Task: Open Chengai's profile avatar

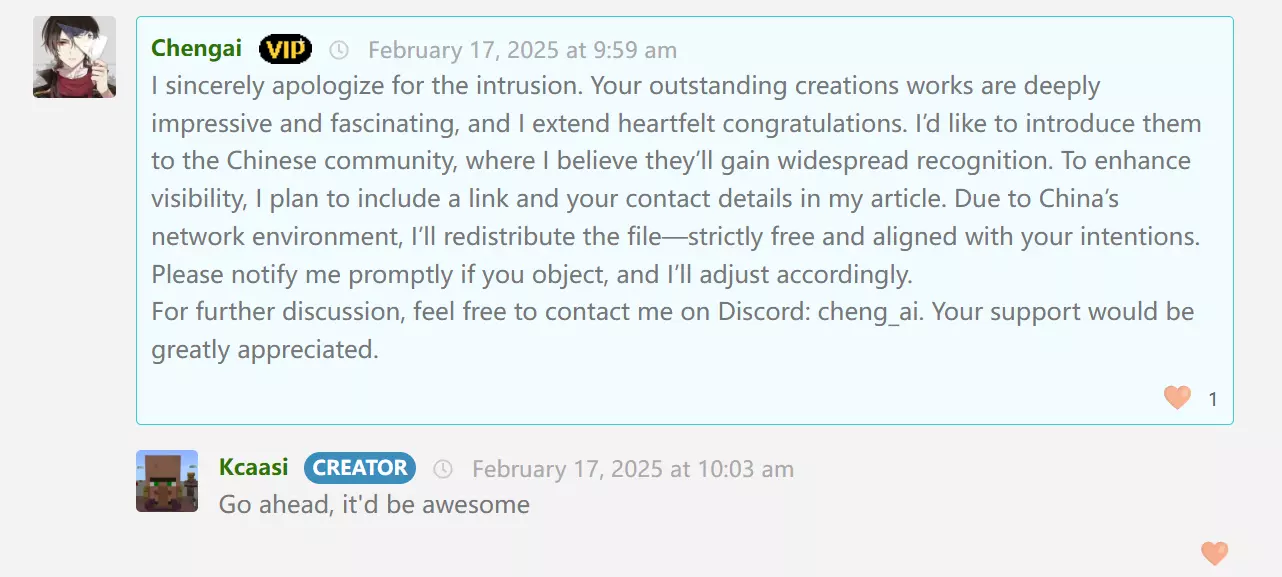Action: click(x=74, y=57)
